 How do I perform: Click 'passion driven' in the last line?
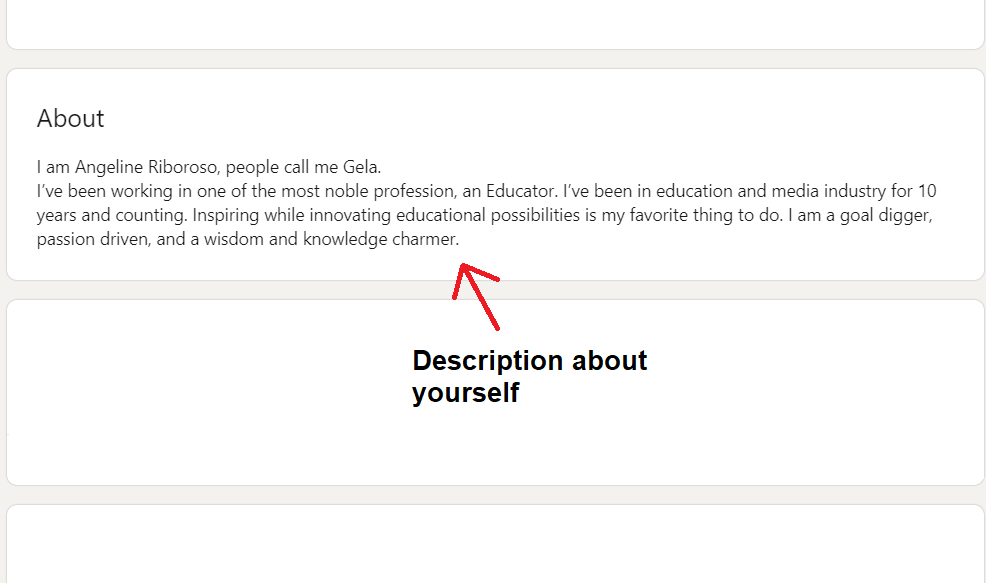pos(92,239)
